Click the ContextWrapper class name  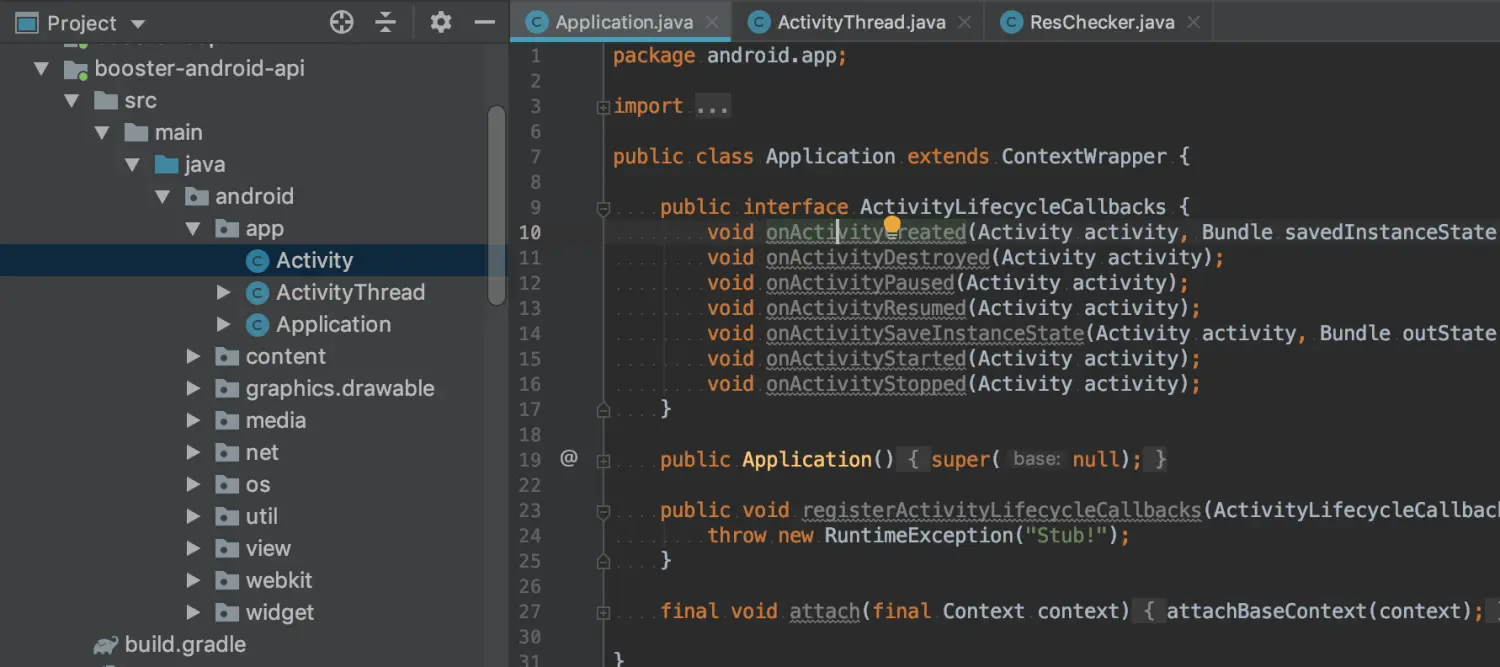pyautogui.click(x=1084, y=157)
